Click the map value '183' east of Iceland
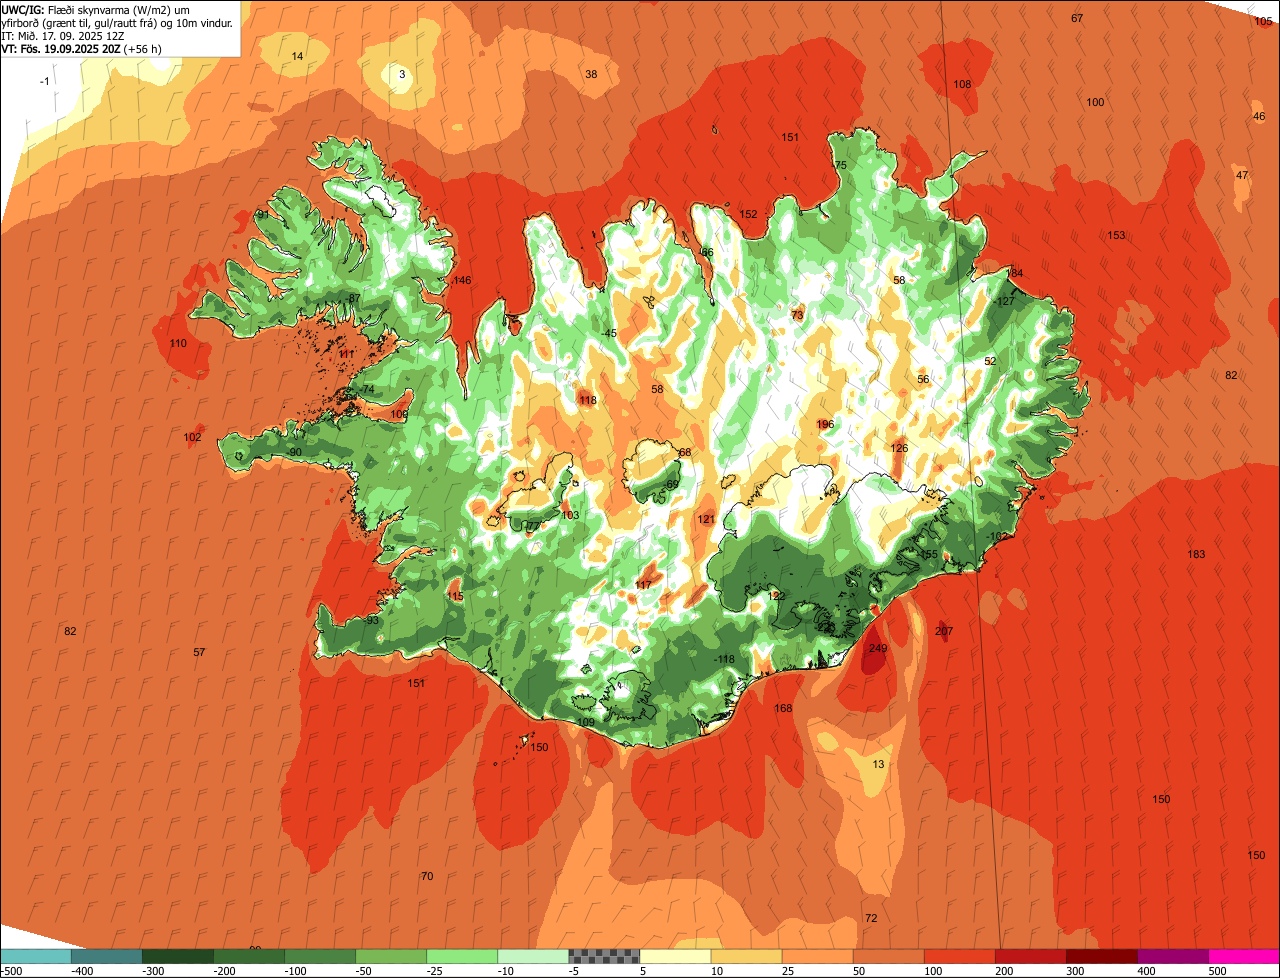1280x978 pixels. [1196, 554]
